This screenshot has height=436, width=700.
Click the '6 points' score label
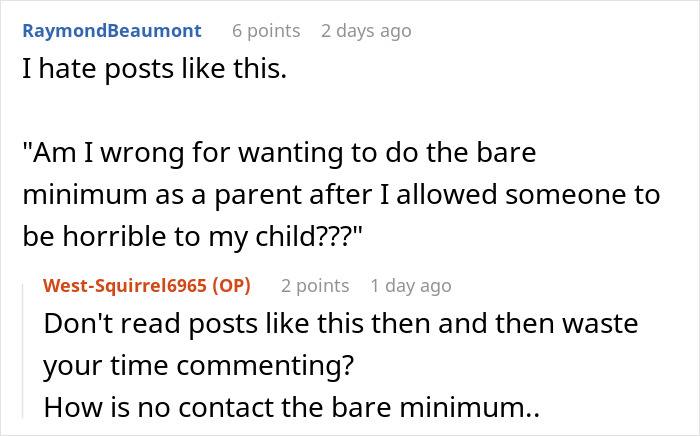(266, 31)
